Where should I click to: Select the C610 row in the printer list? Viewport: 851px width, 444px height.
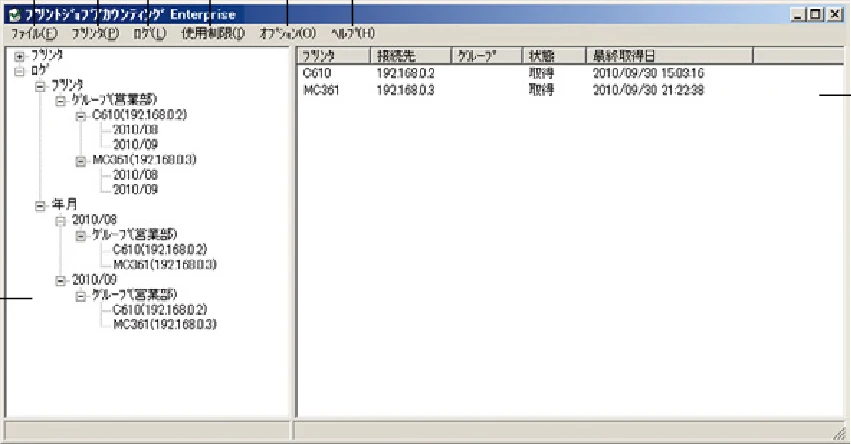[317, 73]
